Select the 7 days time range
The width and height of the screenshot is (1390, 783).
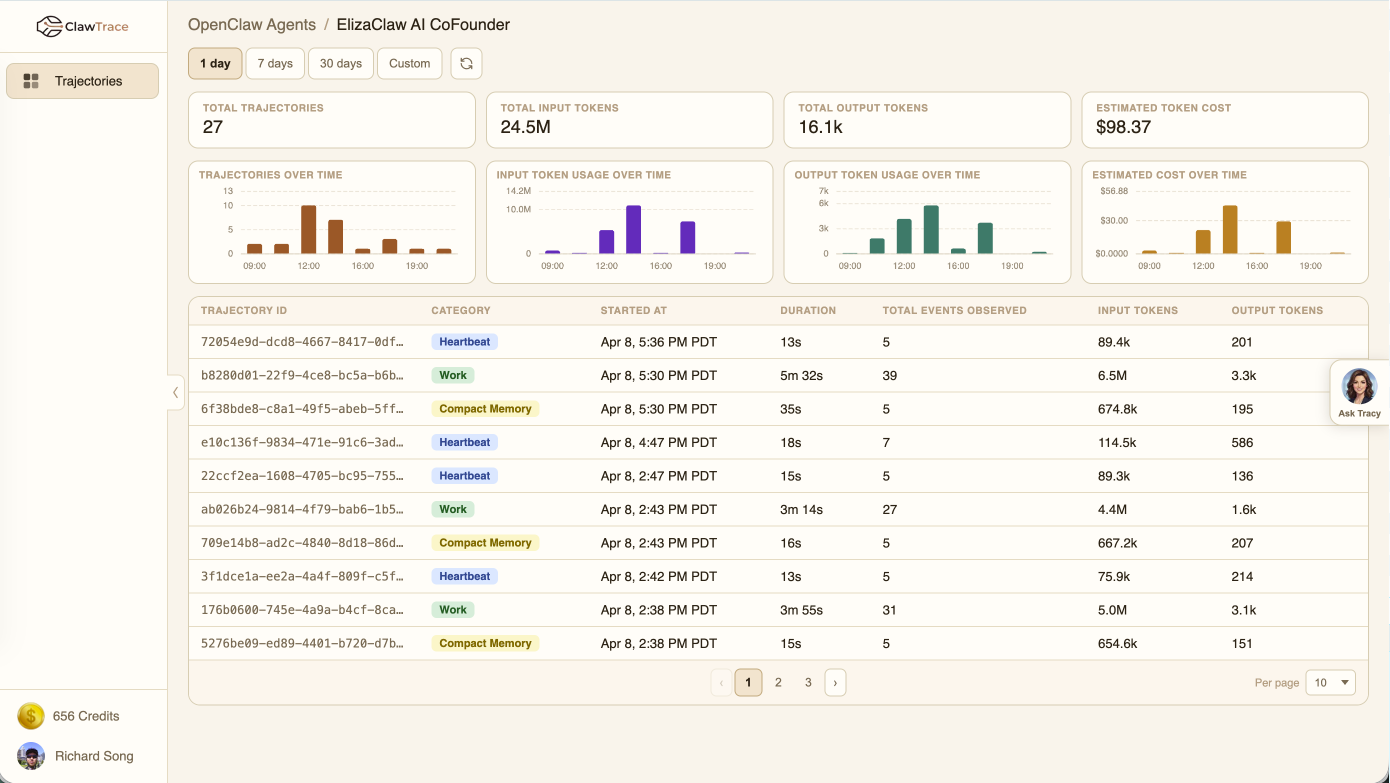[x=275, y=62]
